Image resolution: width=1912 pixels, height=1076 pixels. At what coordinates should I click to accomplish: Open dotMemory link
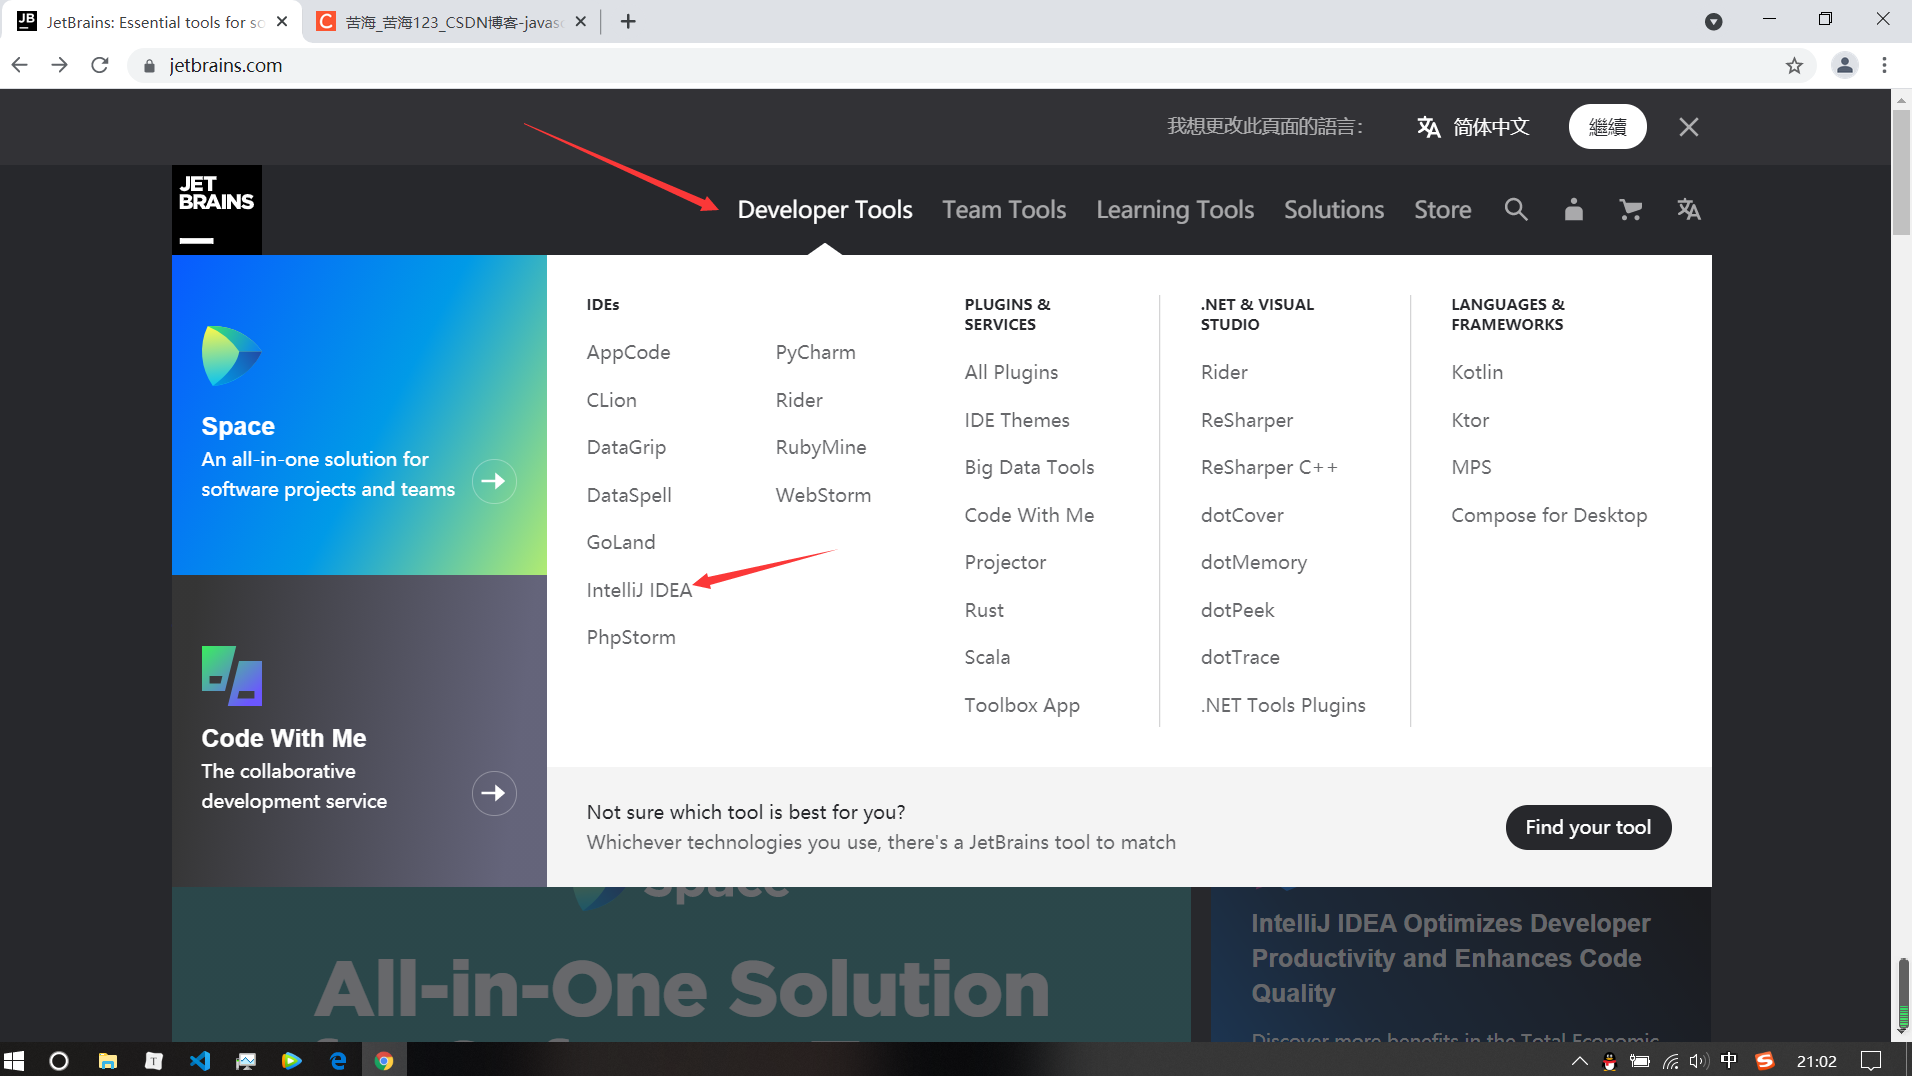(1254, 562)
